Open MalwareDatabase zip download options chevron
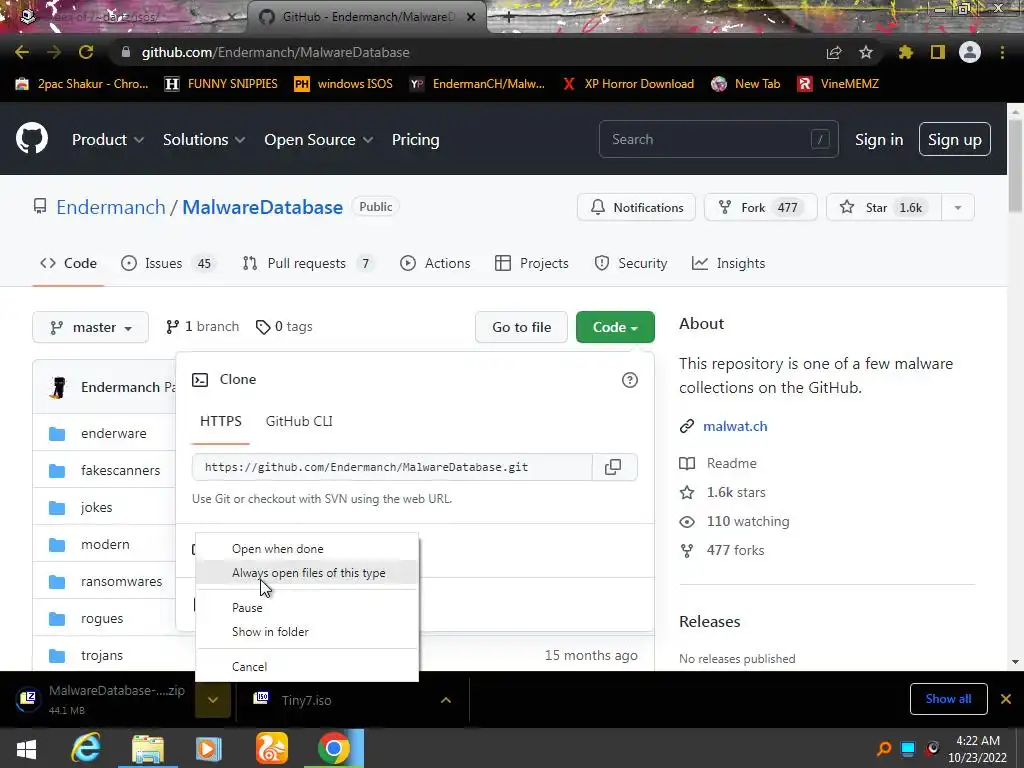 (x=213, y=700)
